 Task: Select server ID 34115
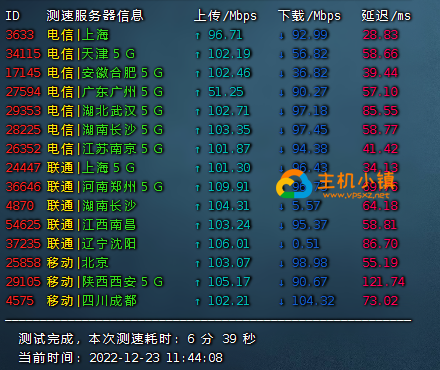23,54
